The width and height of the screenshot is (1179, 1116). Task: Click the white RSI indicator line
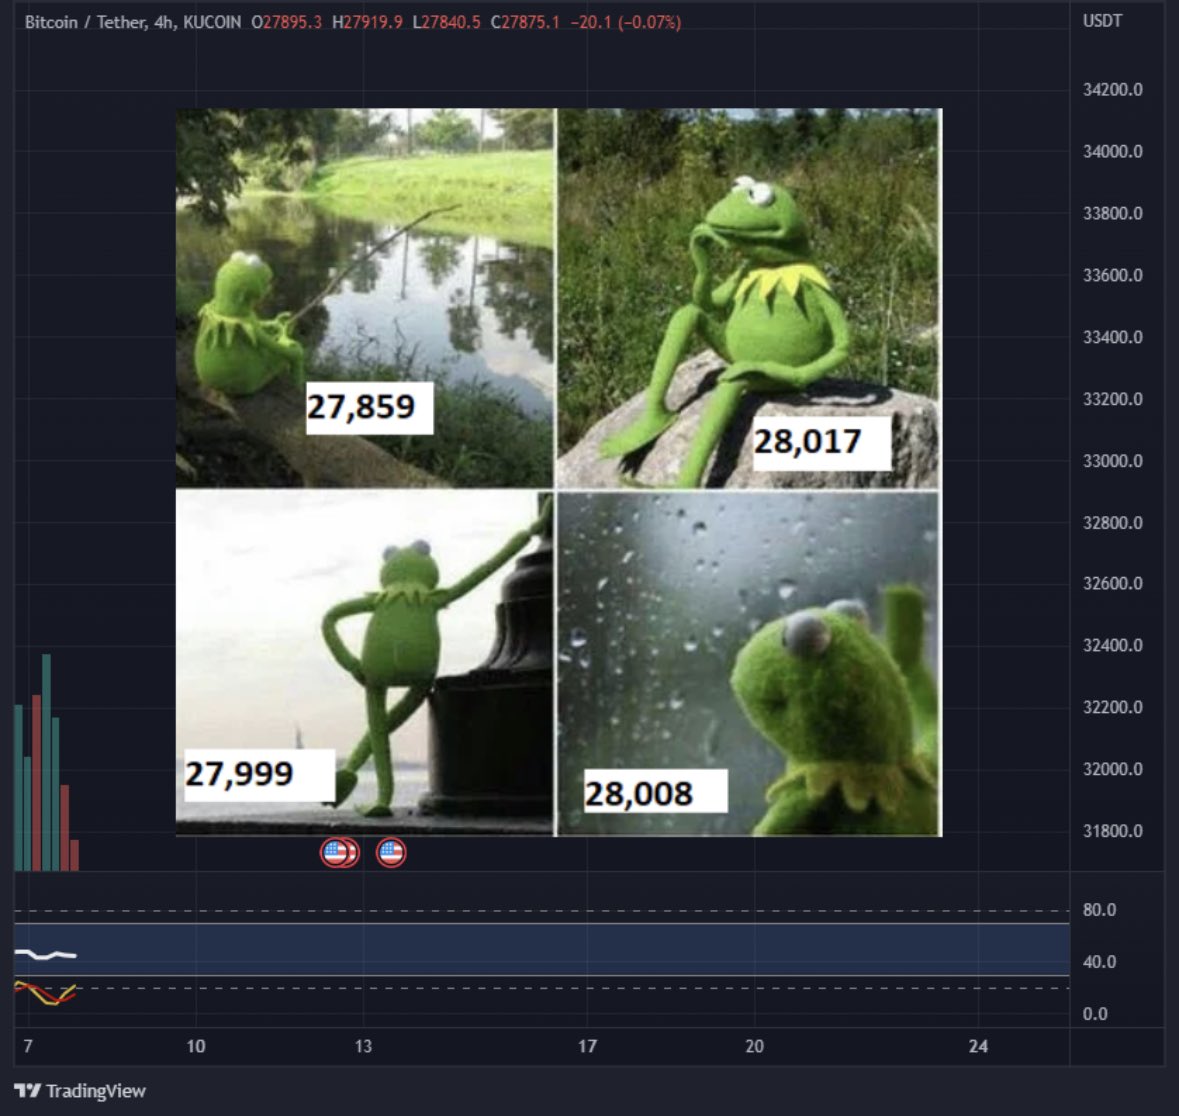(45, 955)
